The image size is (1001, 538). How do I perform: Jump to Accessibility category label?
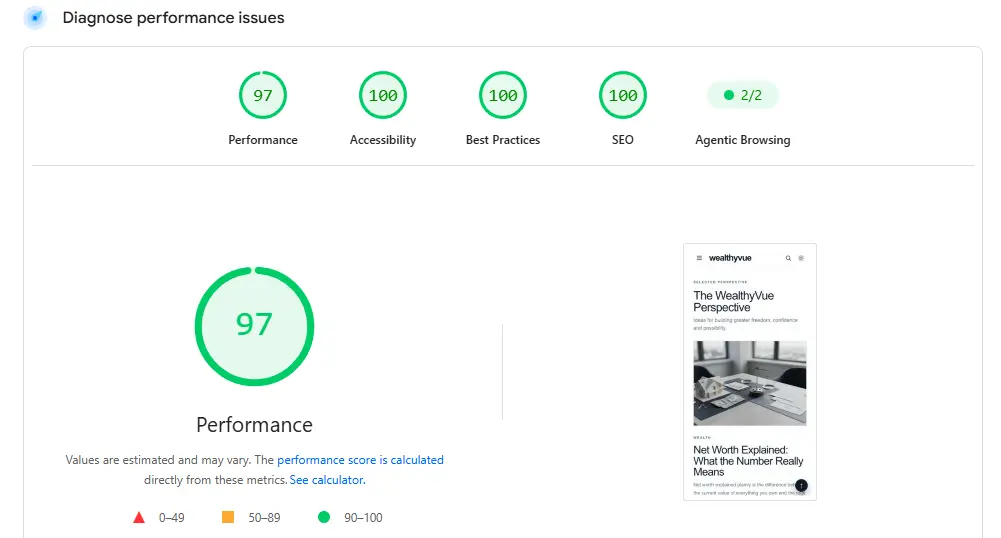(x=382, y=140)
